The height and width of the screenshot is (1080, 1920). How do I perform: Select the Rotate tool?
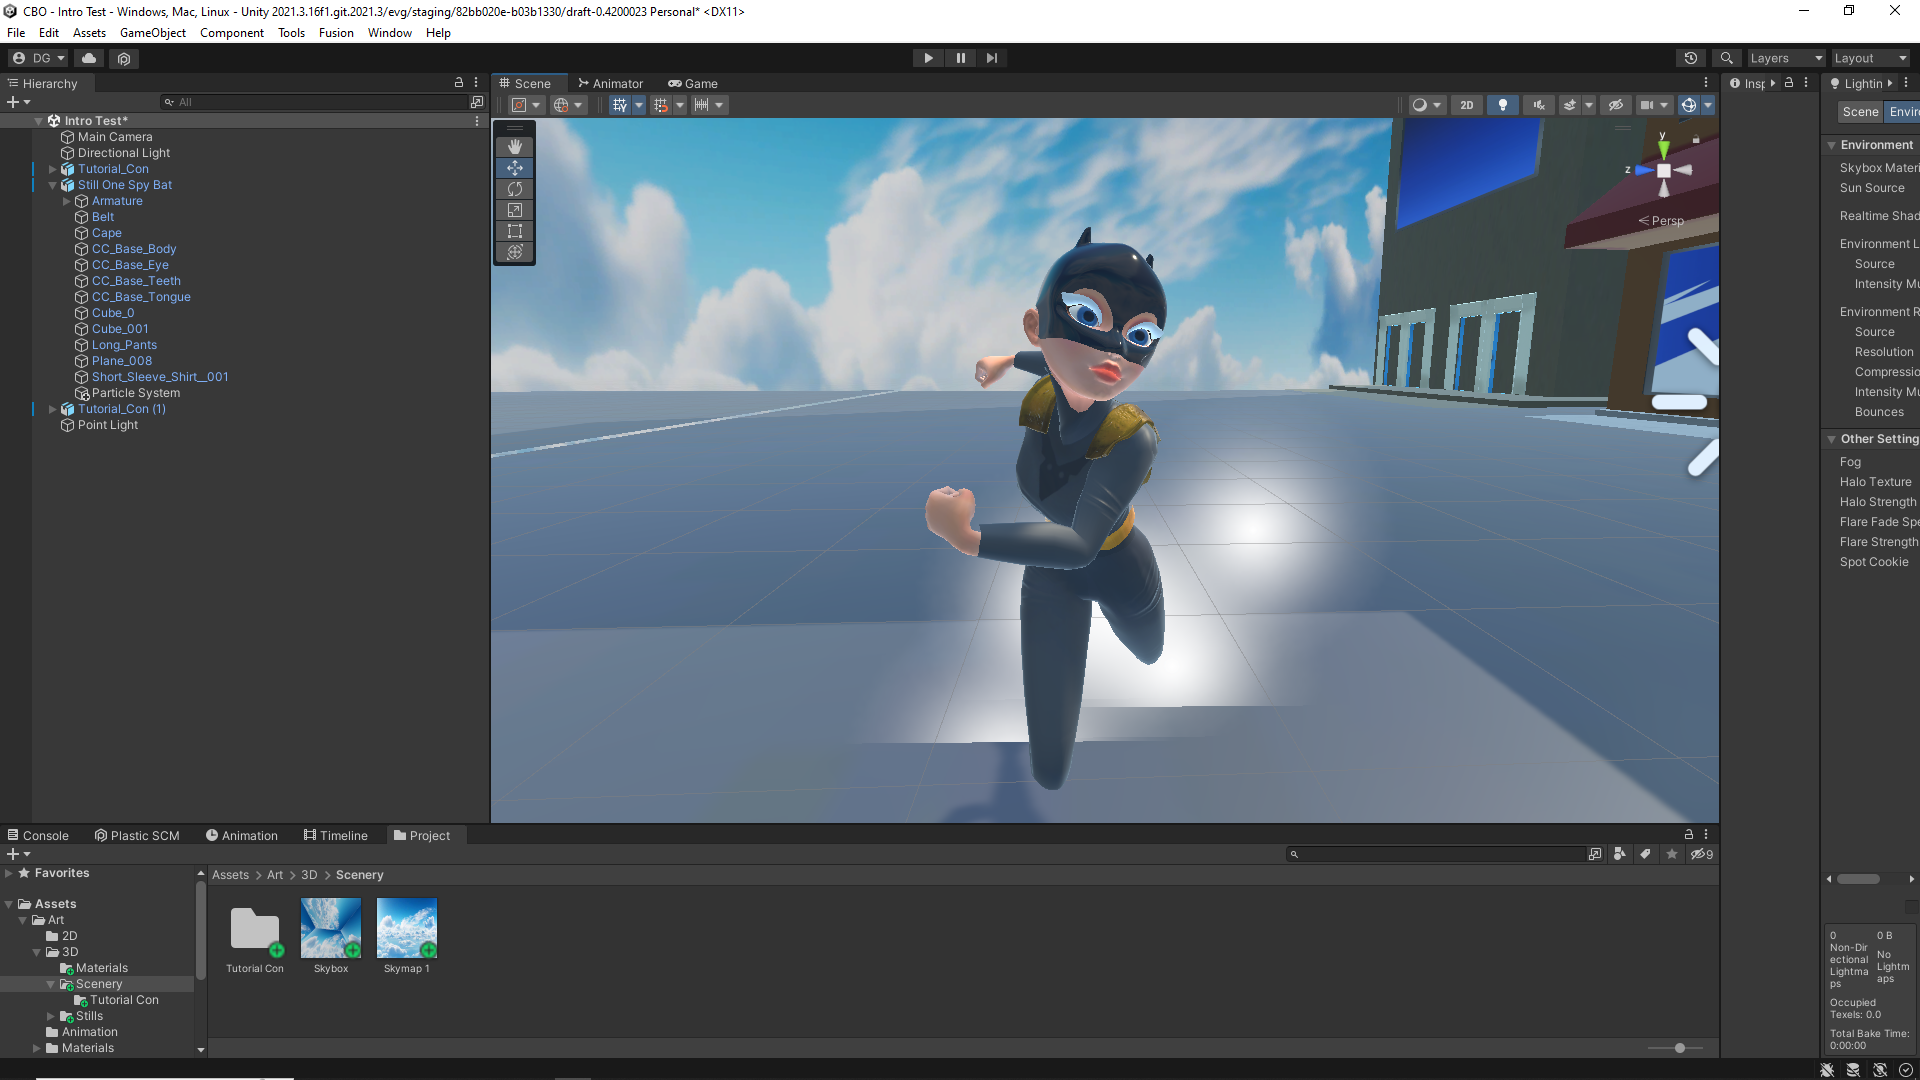(x=515, y=189)
